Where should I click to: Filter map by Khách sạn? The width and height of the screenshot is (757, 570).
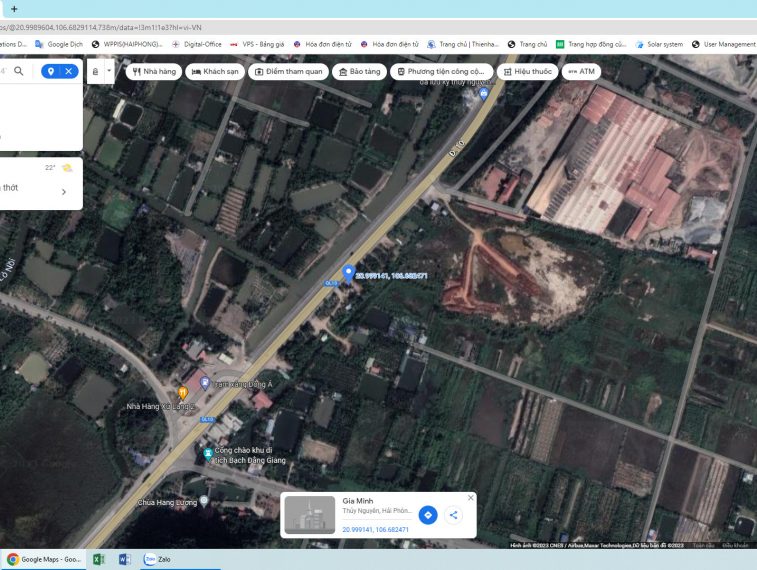tap(215, 72)
